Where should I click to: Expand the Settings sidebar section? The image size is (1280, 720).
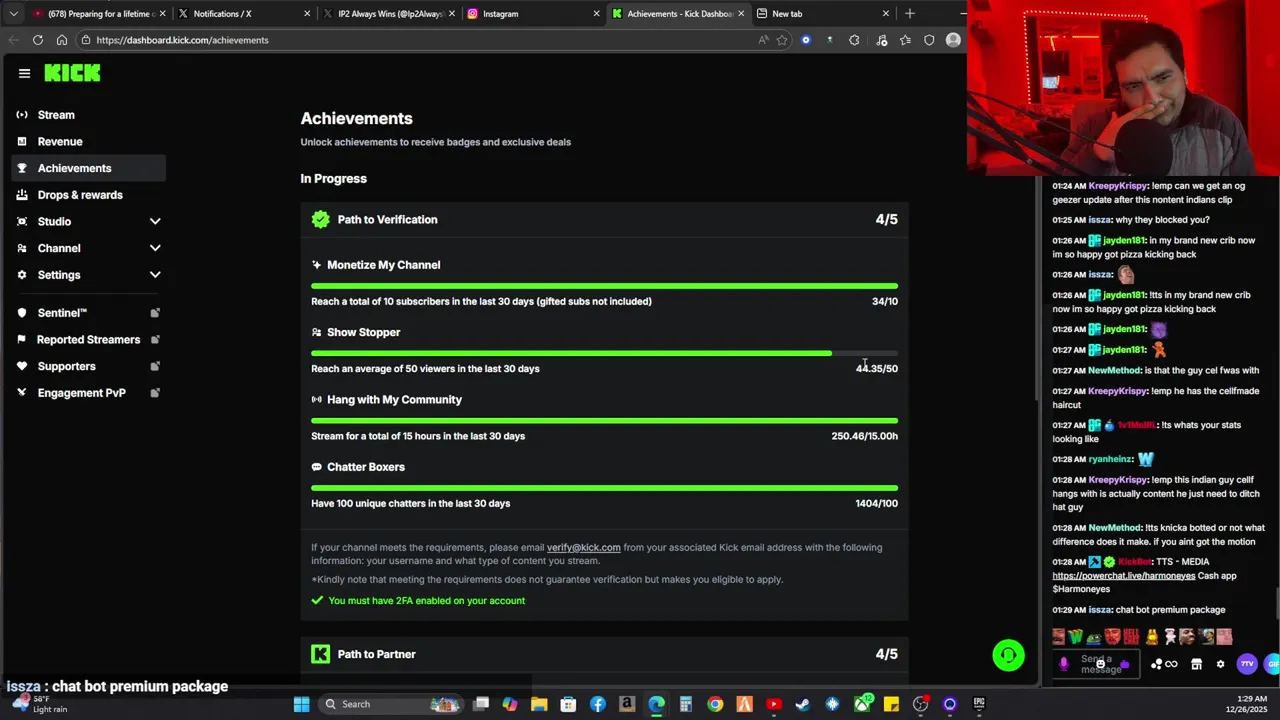[88, 275]
